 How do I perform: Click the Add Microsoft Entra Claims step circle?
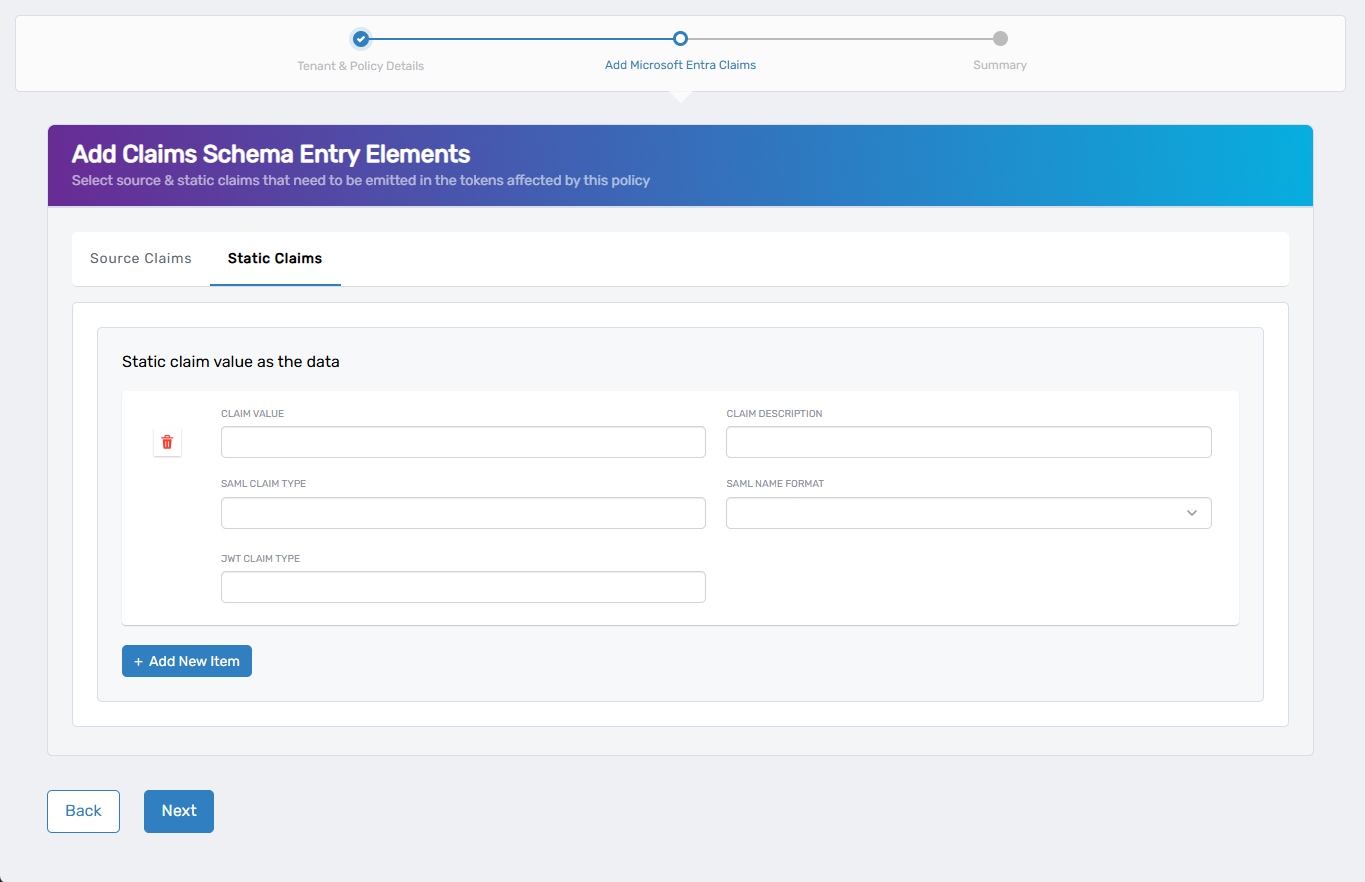(x=680, y=39)
